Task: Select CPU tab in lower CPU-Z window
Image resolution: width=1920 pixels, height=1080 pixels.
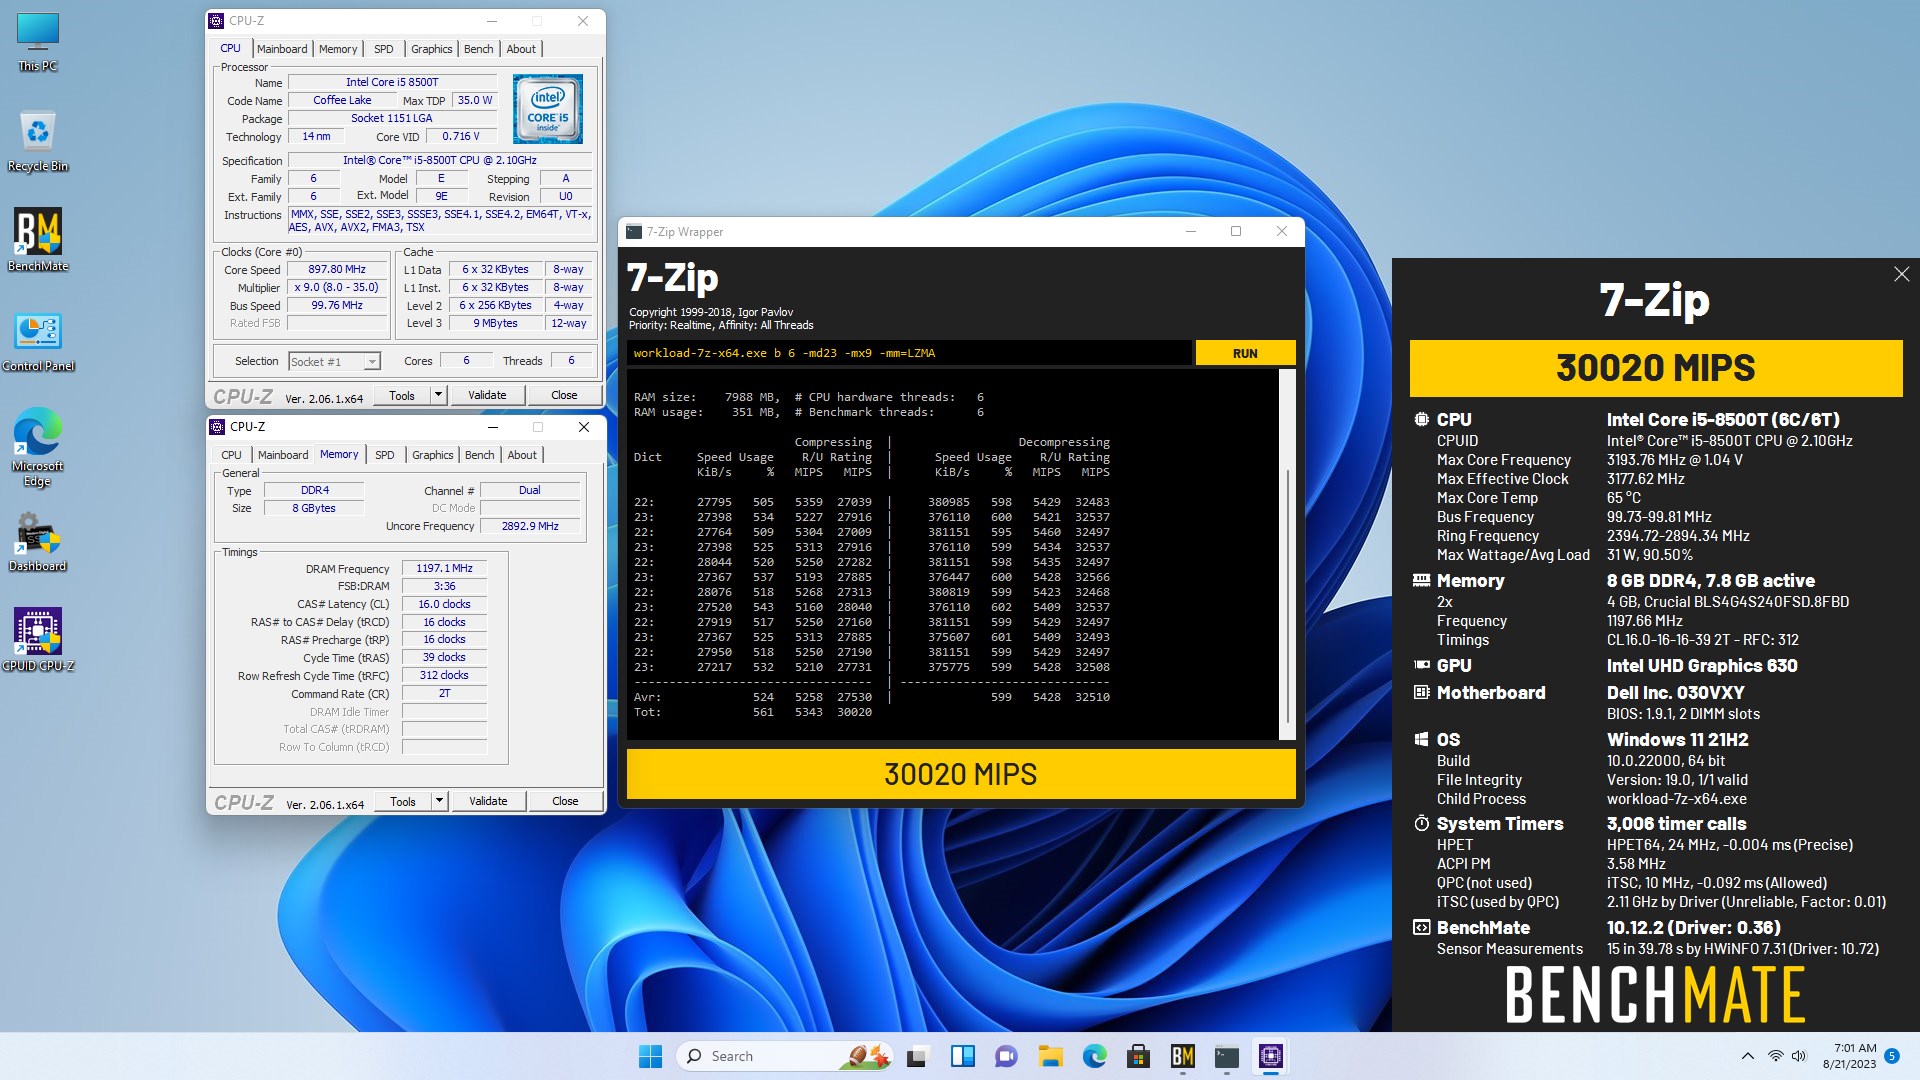Action: click(231, 455)
